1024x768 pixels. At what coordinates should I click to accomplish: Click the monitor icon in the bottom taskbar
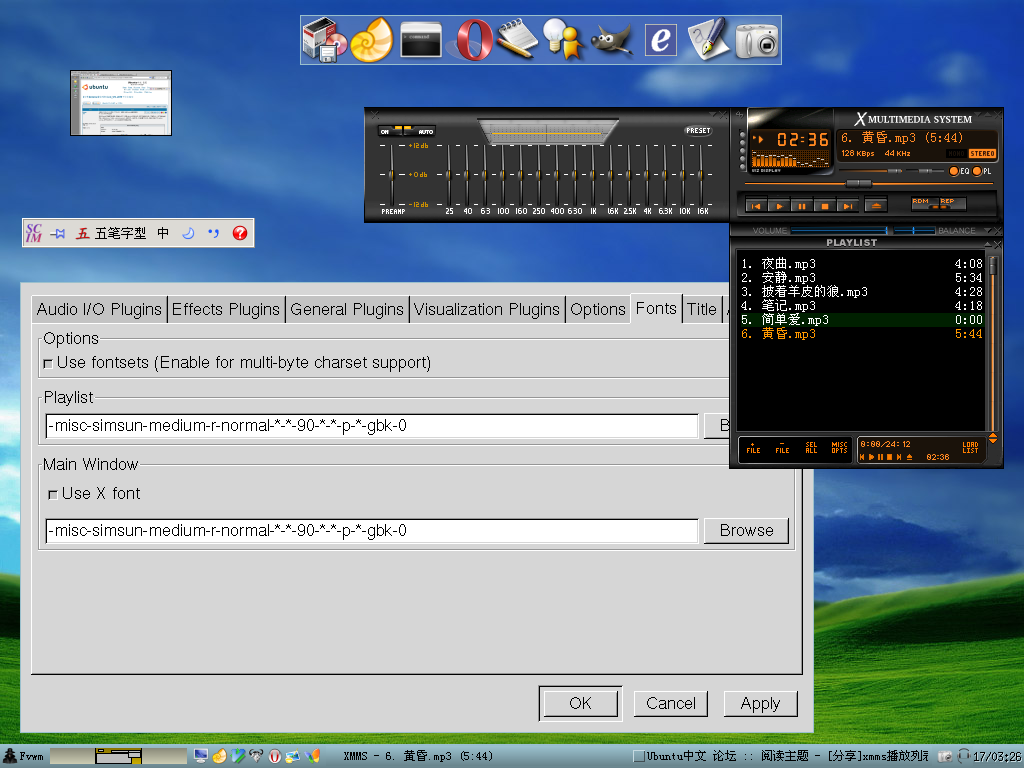[x=201, y=756]
